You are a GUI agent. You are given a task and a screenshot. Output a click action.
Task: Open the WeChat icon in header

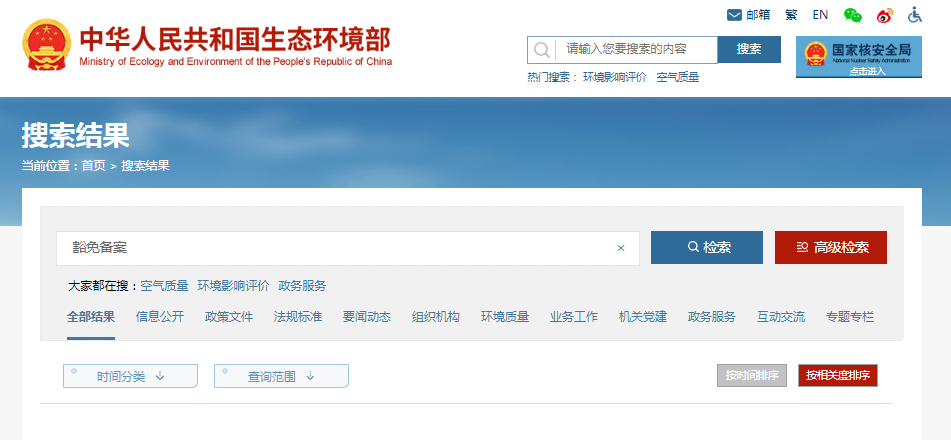click(x=852, y=15)
